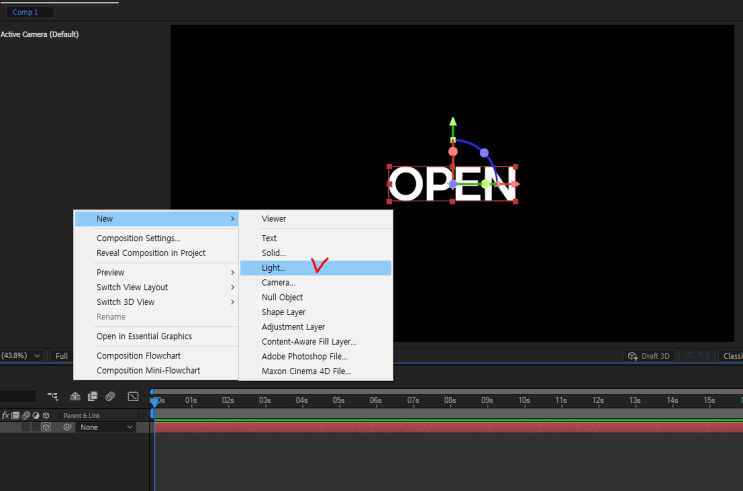
Task: Open the Full resolution dropdown
Action: 62,356
